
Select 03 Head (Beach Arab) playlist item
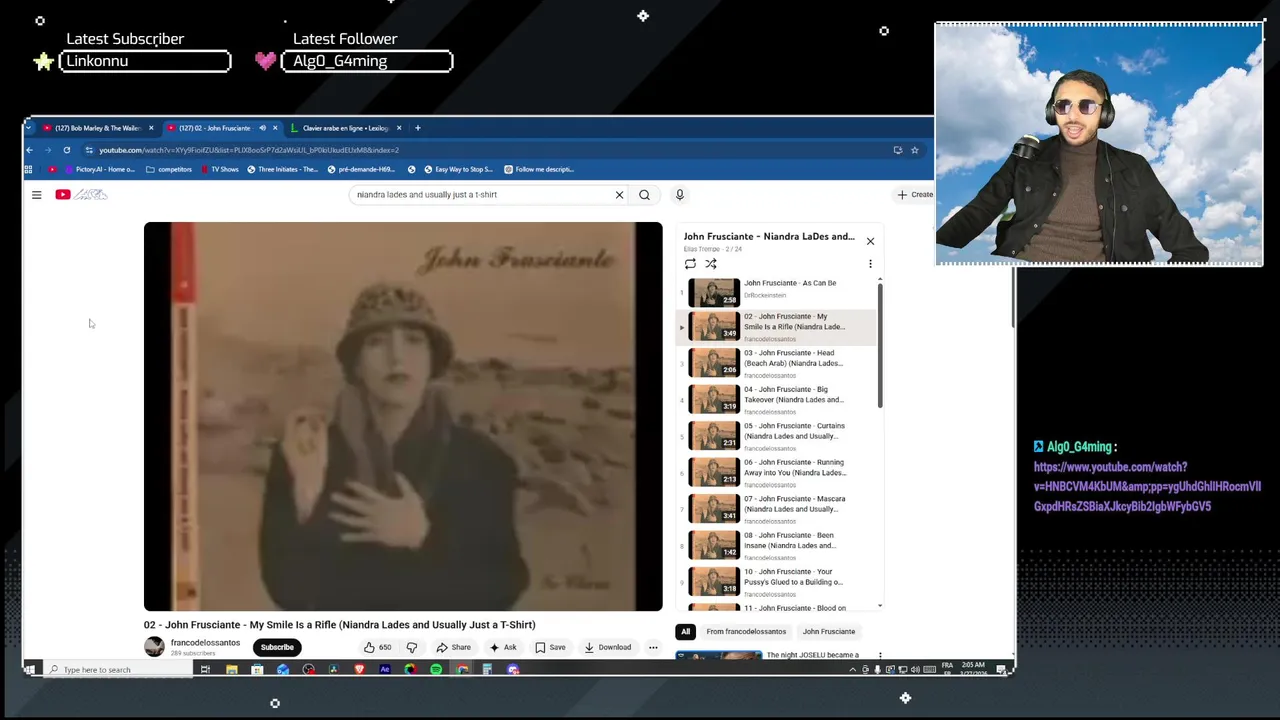[x=778, y=363]
